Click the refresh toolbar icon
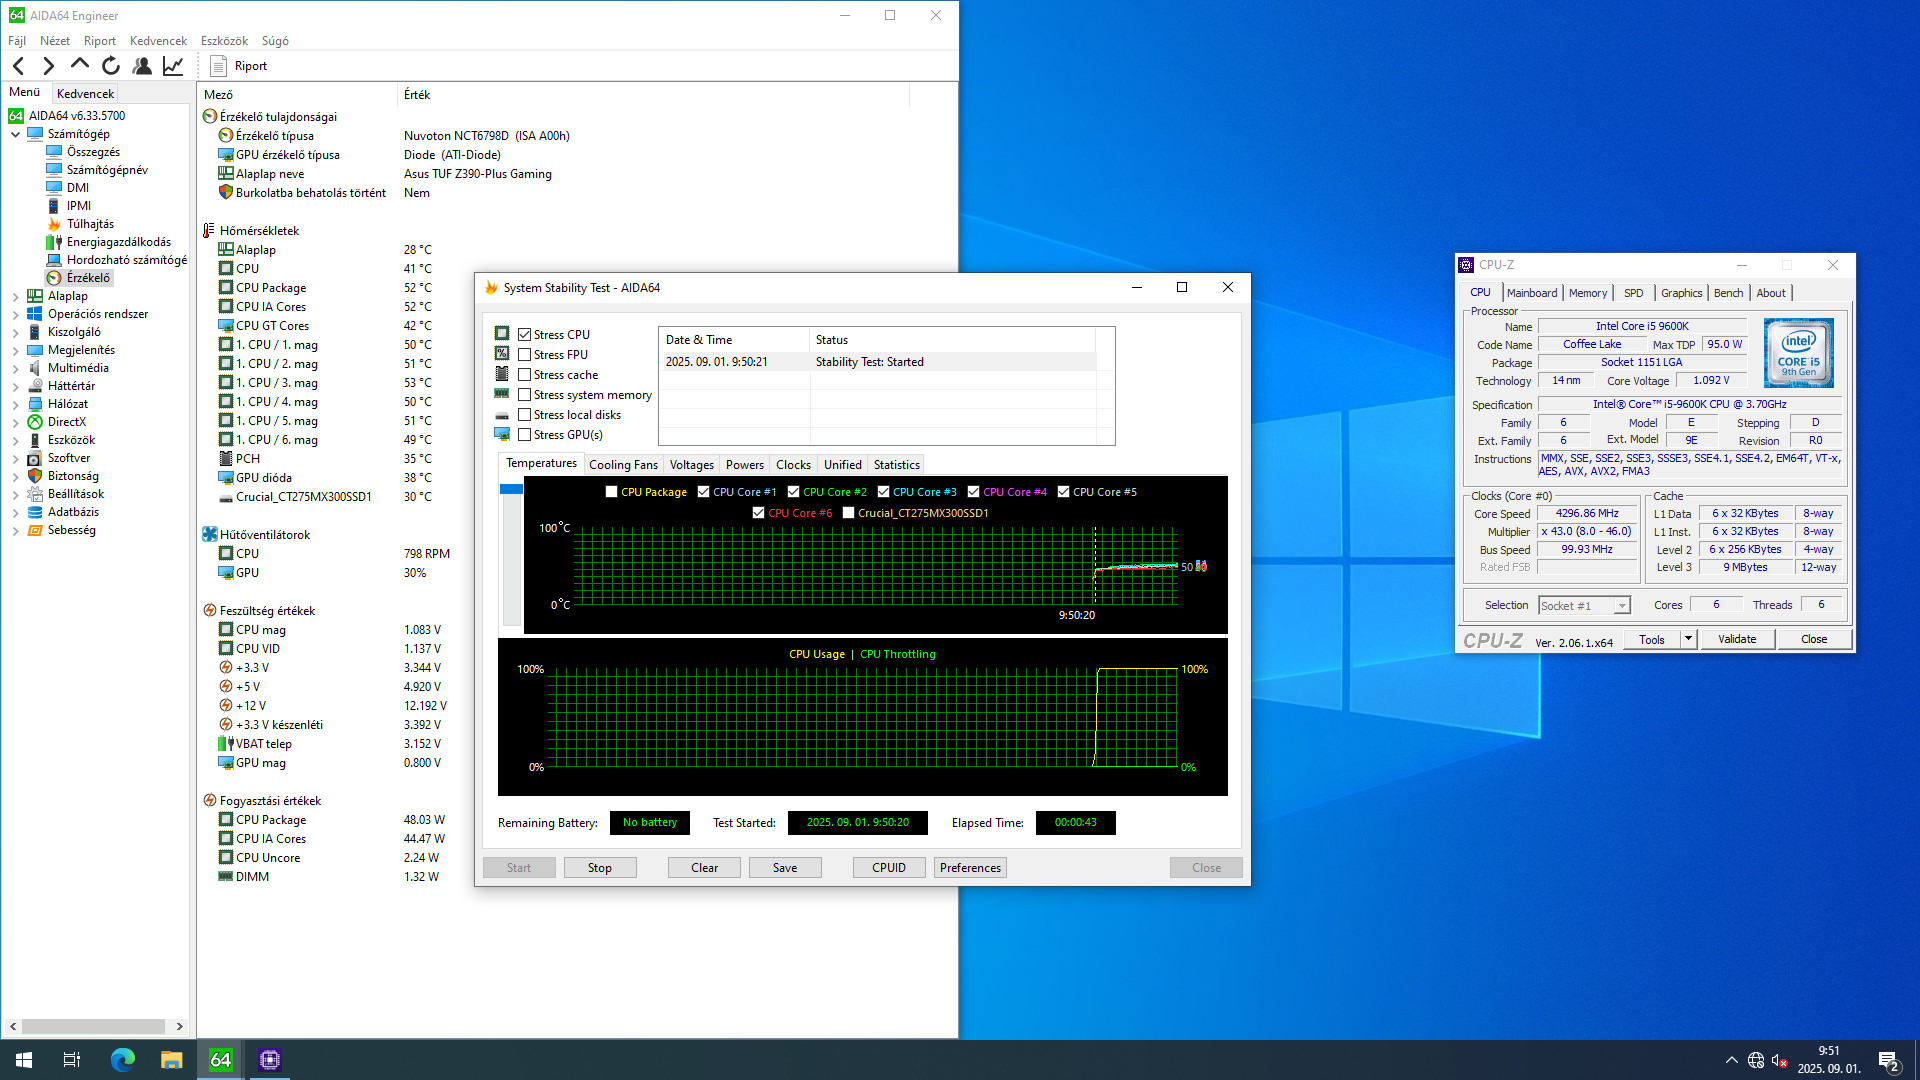 click(x=111, y=66)
